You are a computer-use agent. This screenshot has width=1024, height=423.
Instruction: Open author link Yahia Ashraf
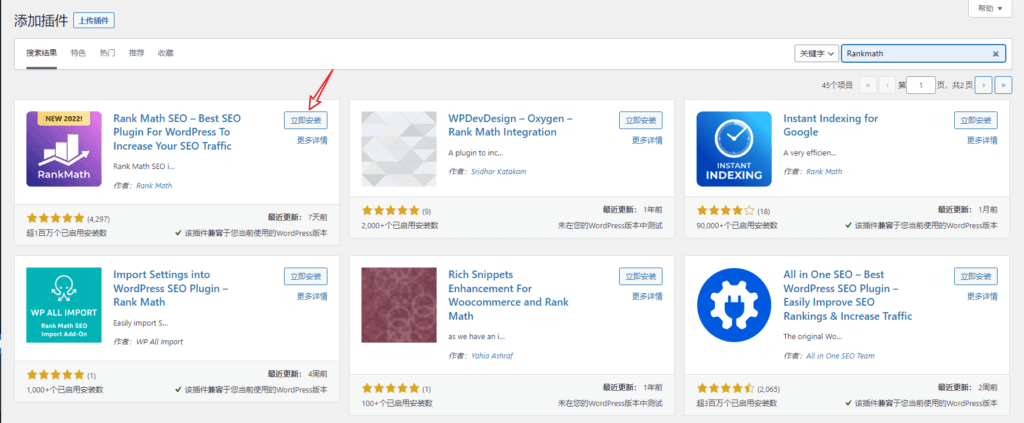click(493, 356)
